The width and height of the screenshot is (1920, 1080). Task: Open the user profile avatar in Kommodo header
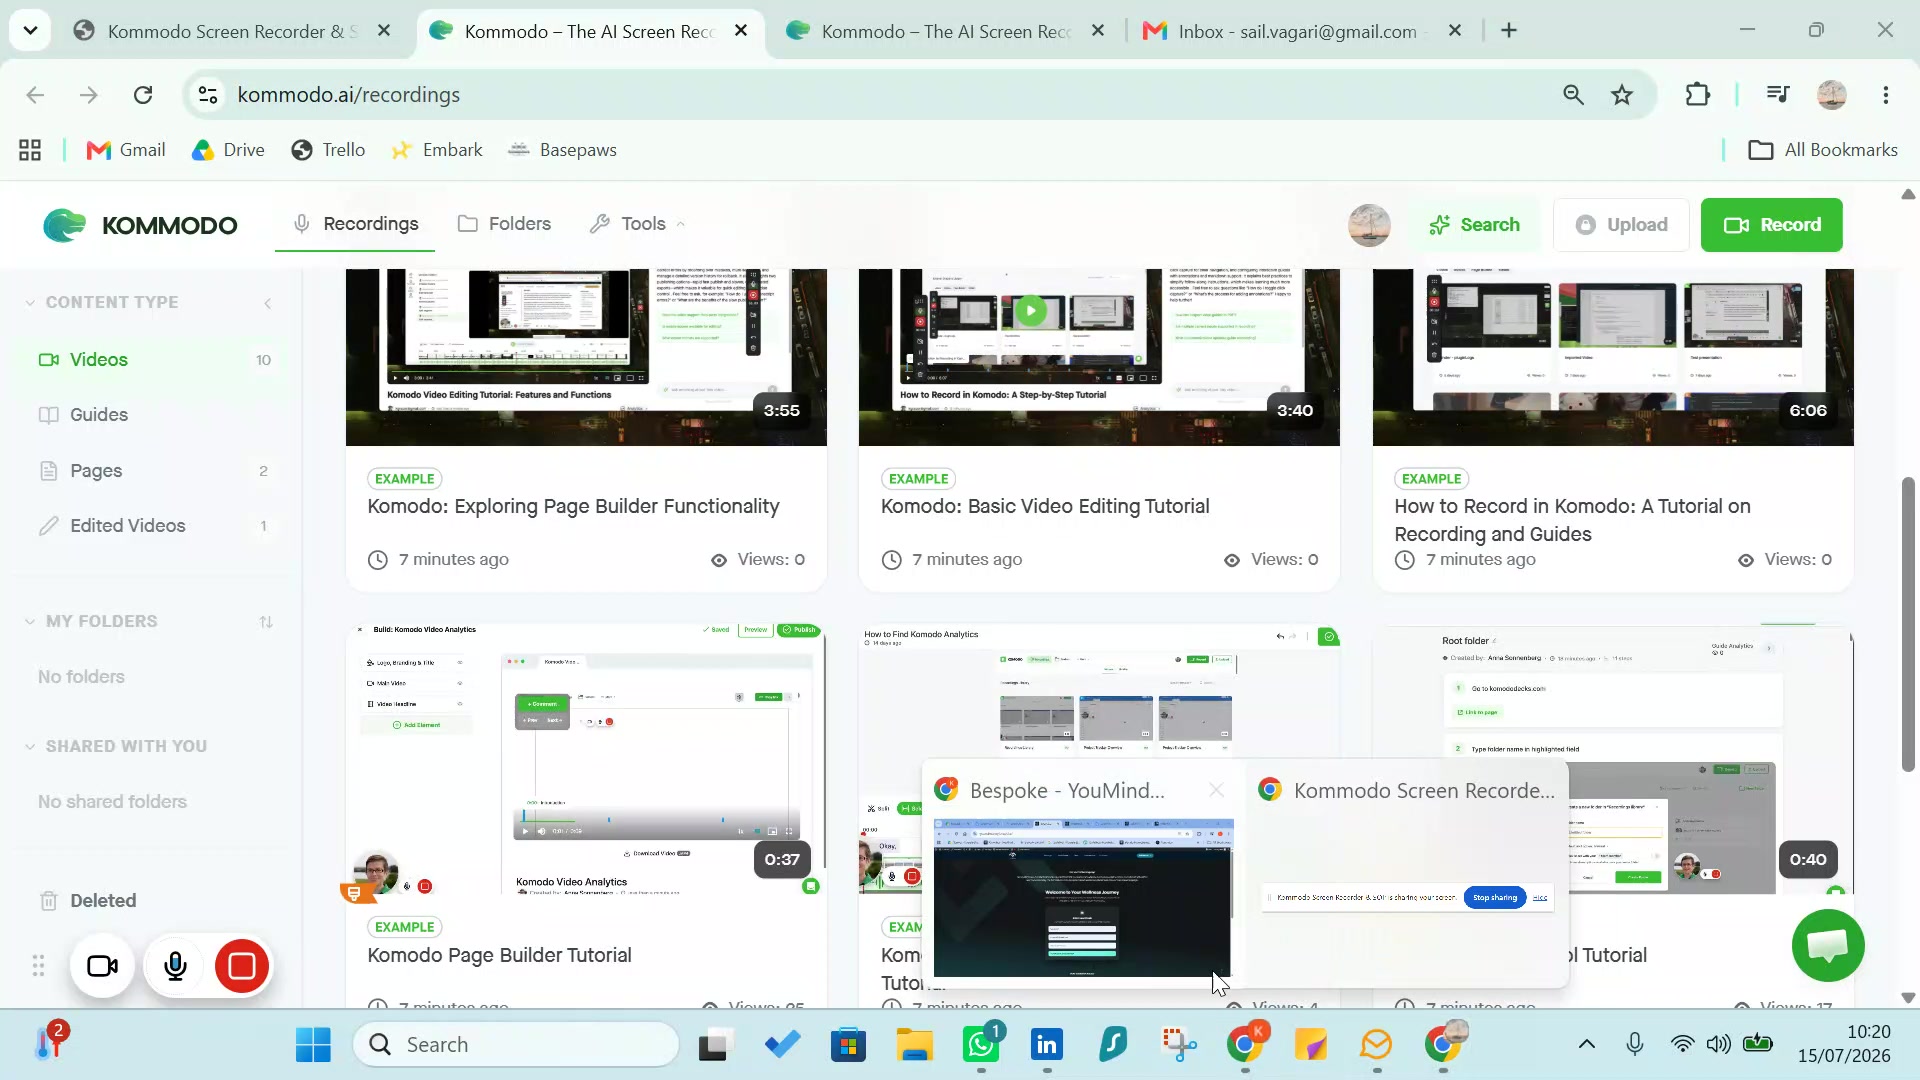tap(1369, 225)
